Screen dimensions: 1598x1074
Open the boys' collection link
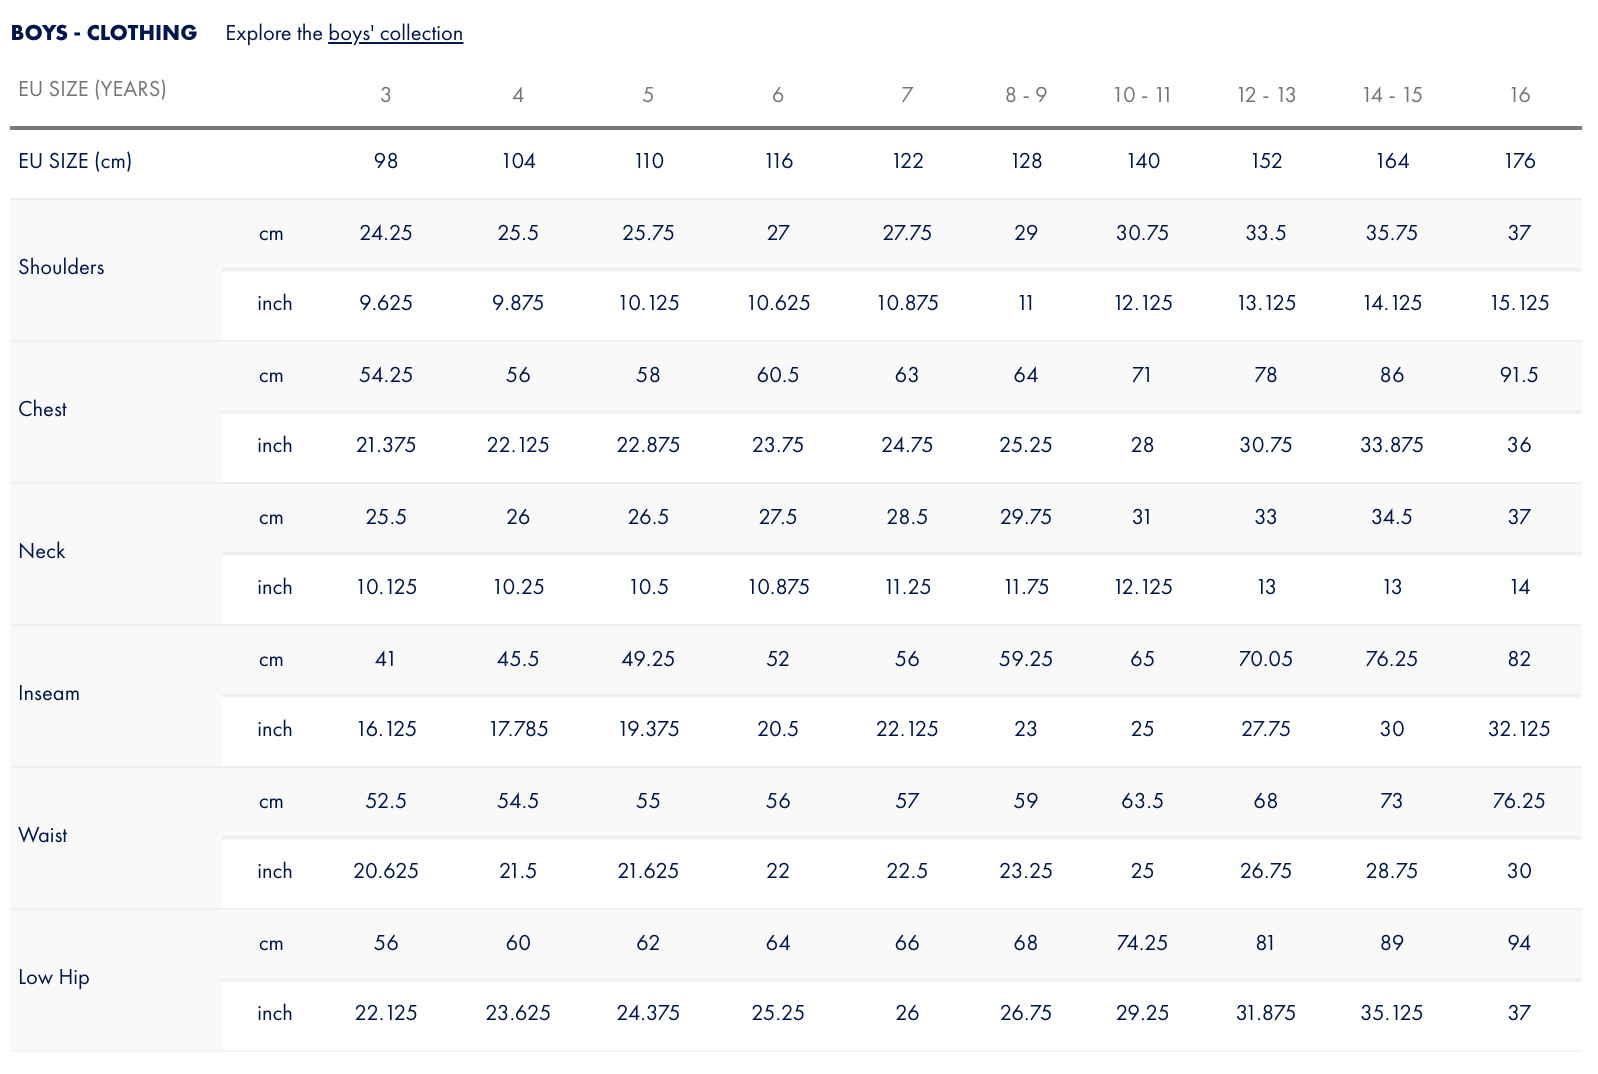(395, 33)
